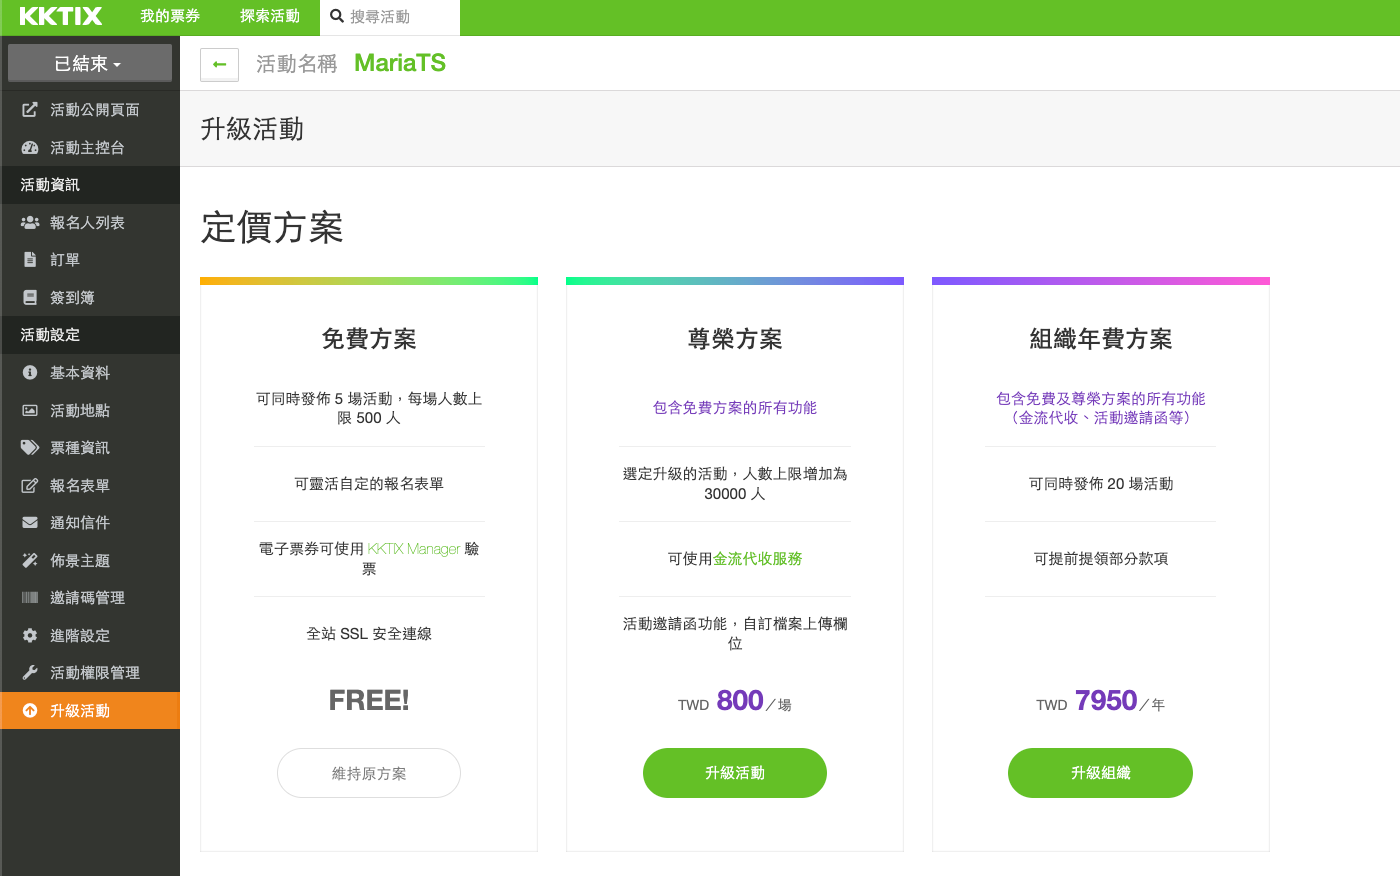
Task: Open the 活動主控台 dashboard icon
Action: 30,148
